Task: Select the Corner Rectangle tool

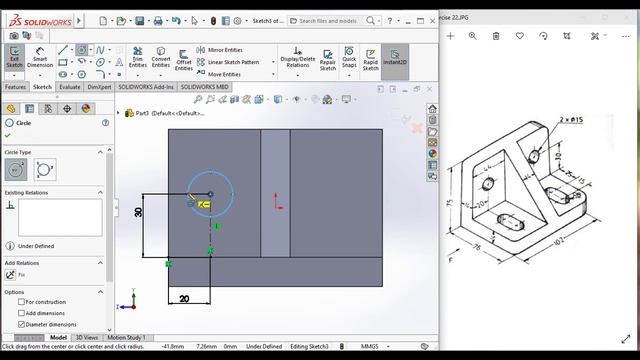Action: tap(62, 62)
